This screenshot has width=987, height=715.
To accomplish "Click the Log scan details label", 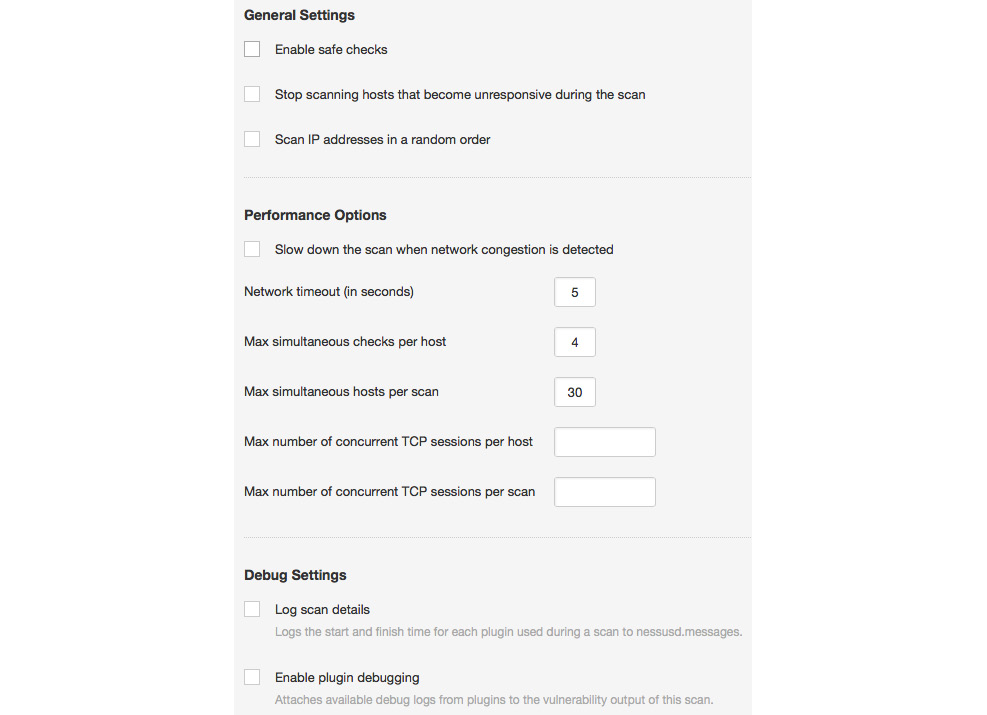I will [x=322, y=610].
